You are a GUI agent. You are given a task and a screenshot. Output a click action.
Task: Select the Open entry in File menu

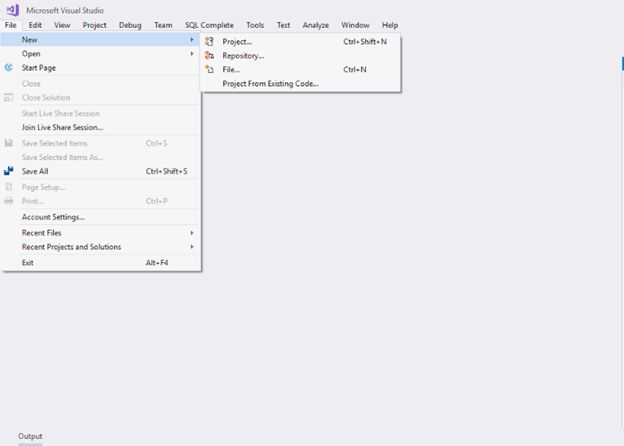click(x=100, y=53)
